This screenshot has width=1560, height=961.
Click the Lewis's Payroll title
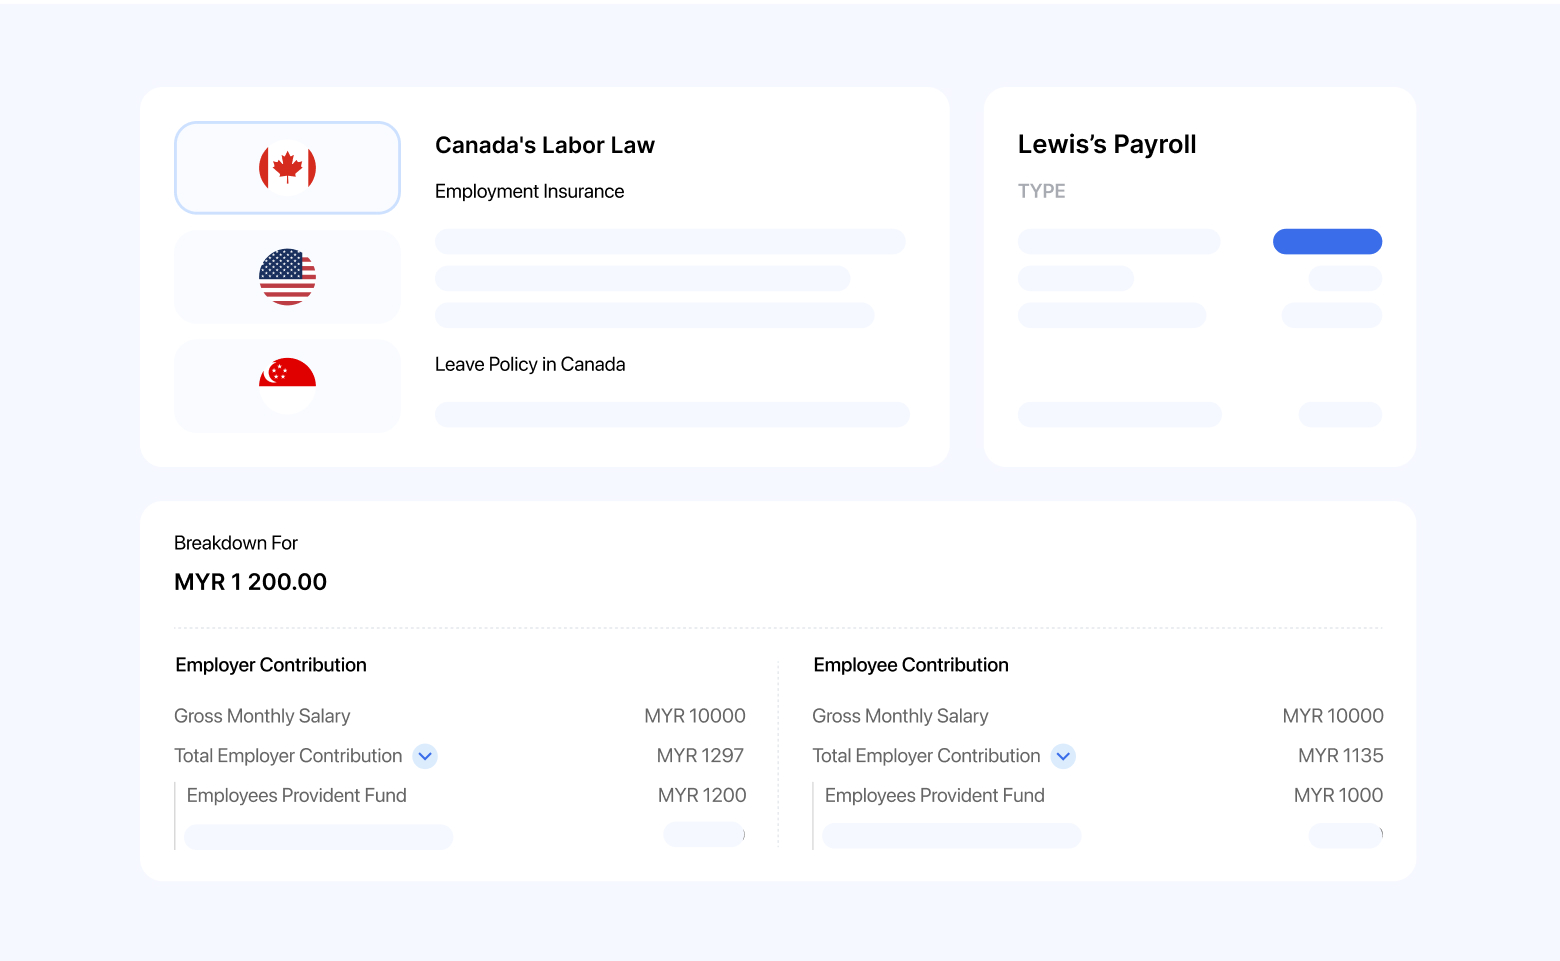tap(1106, 145)
